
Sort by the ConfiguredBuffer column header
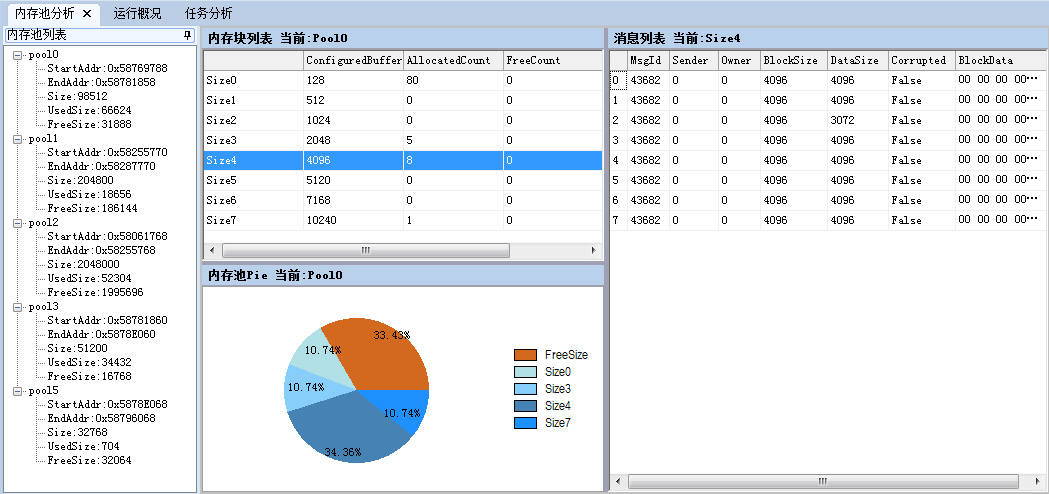pos(353,60)
